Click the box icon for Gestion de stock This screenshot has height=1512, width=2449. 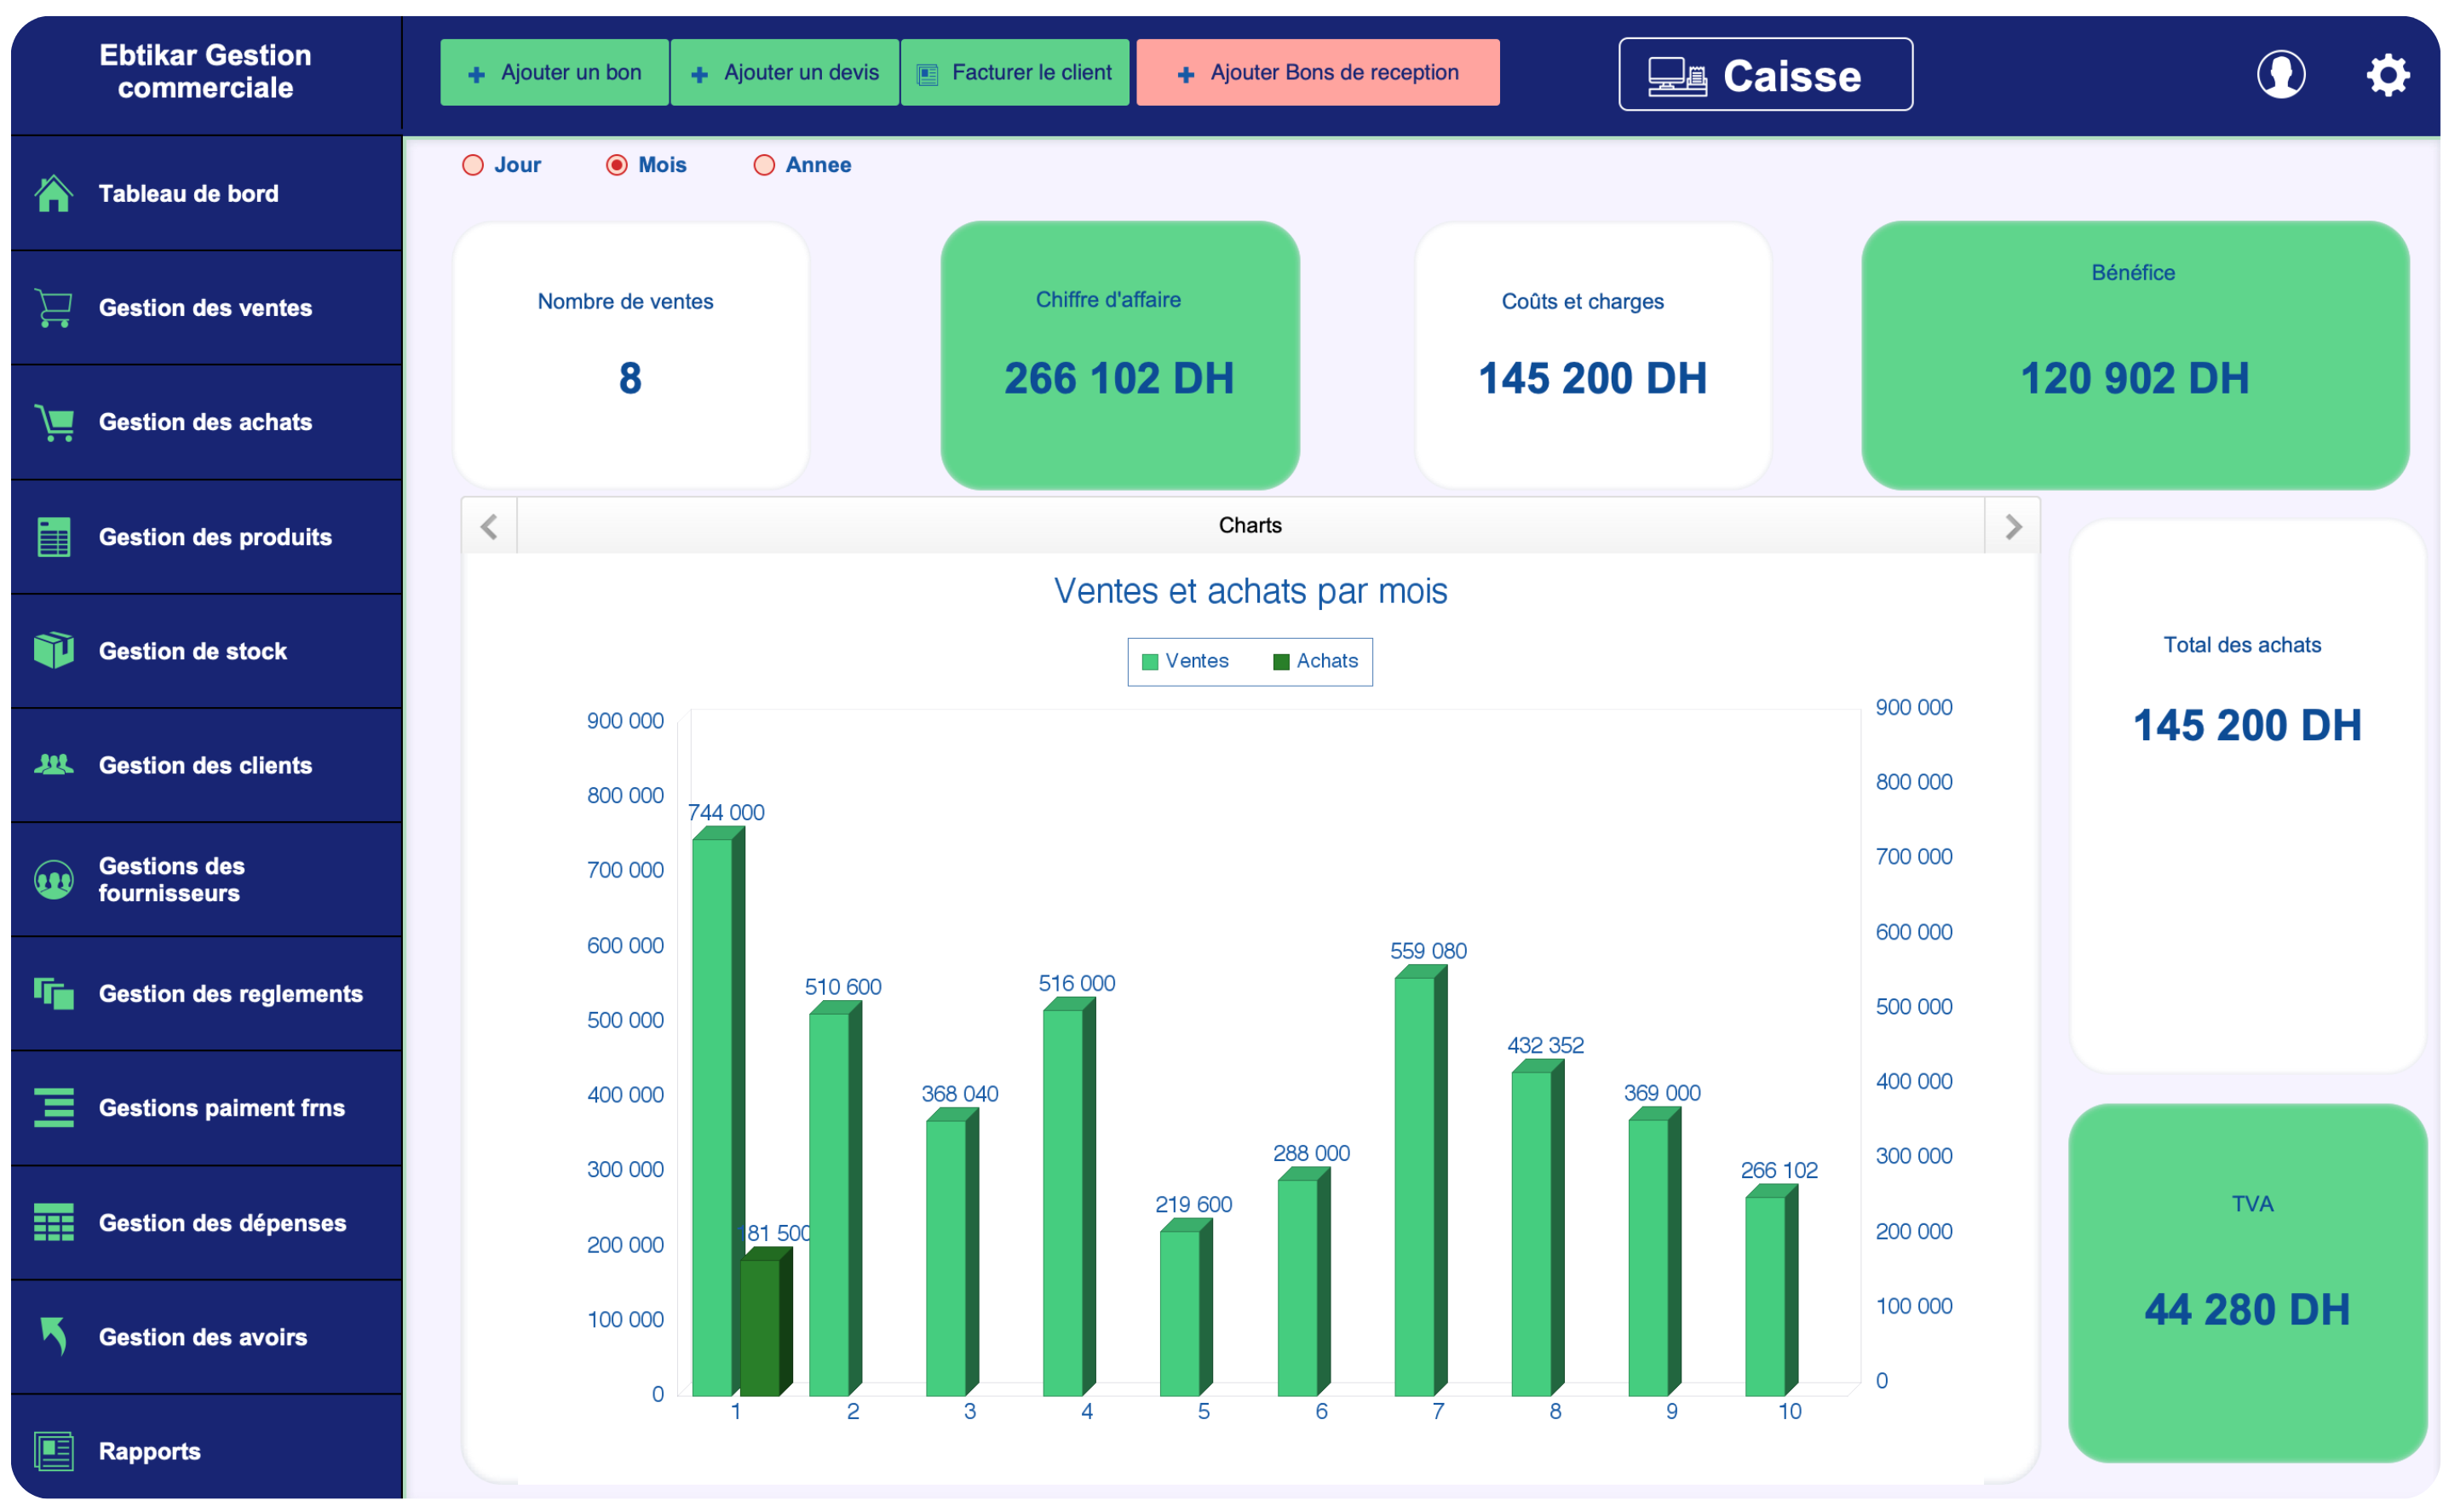click(54, 651)
